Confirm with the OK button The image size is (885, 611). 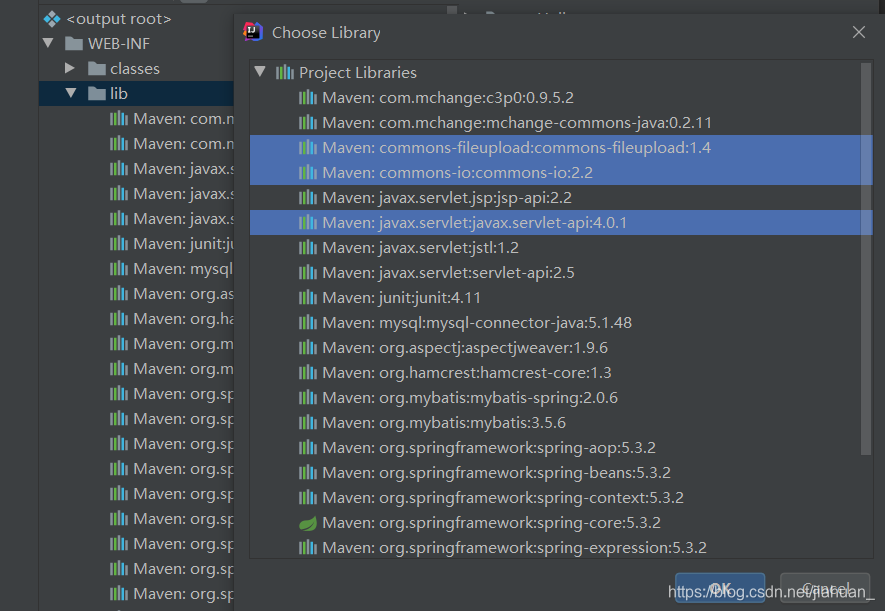click(720, 588)
